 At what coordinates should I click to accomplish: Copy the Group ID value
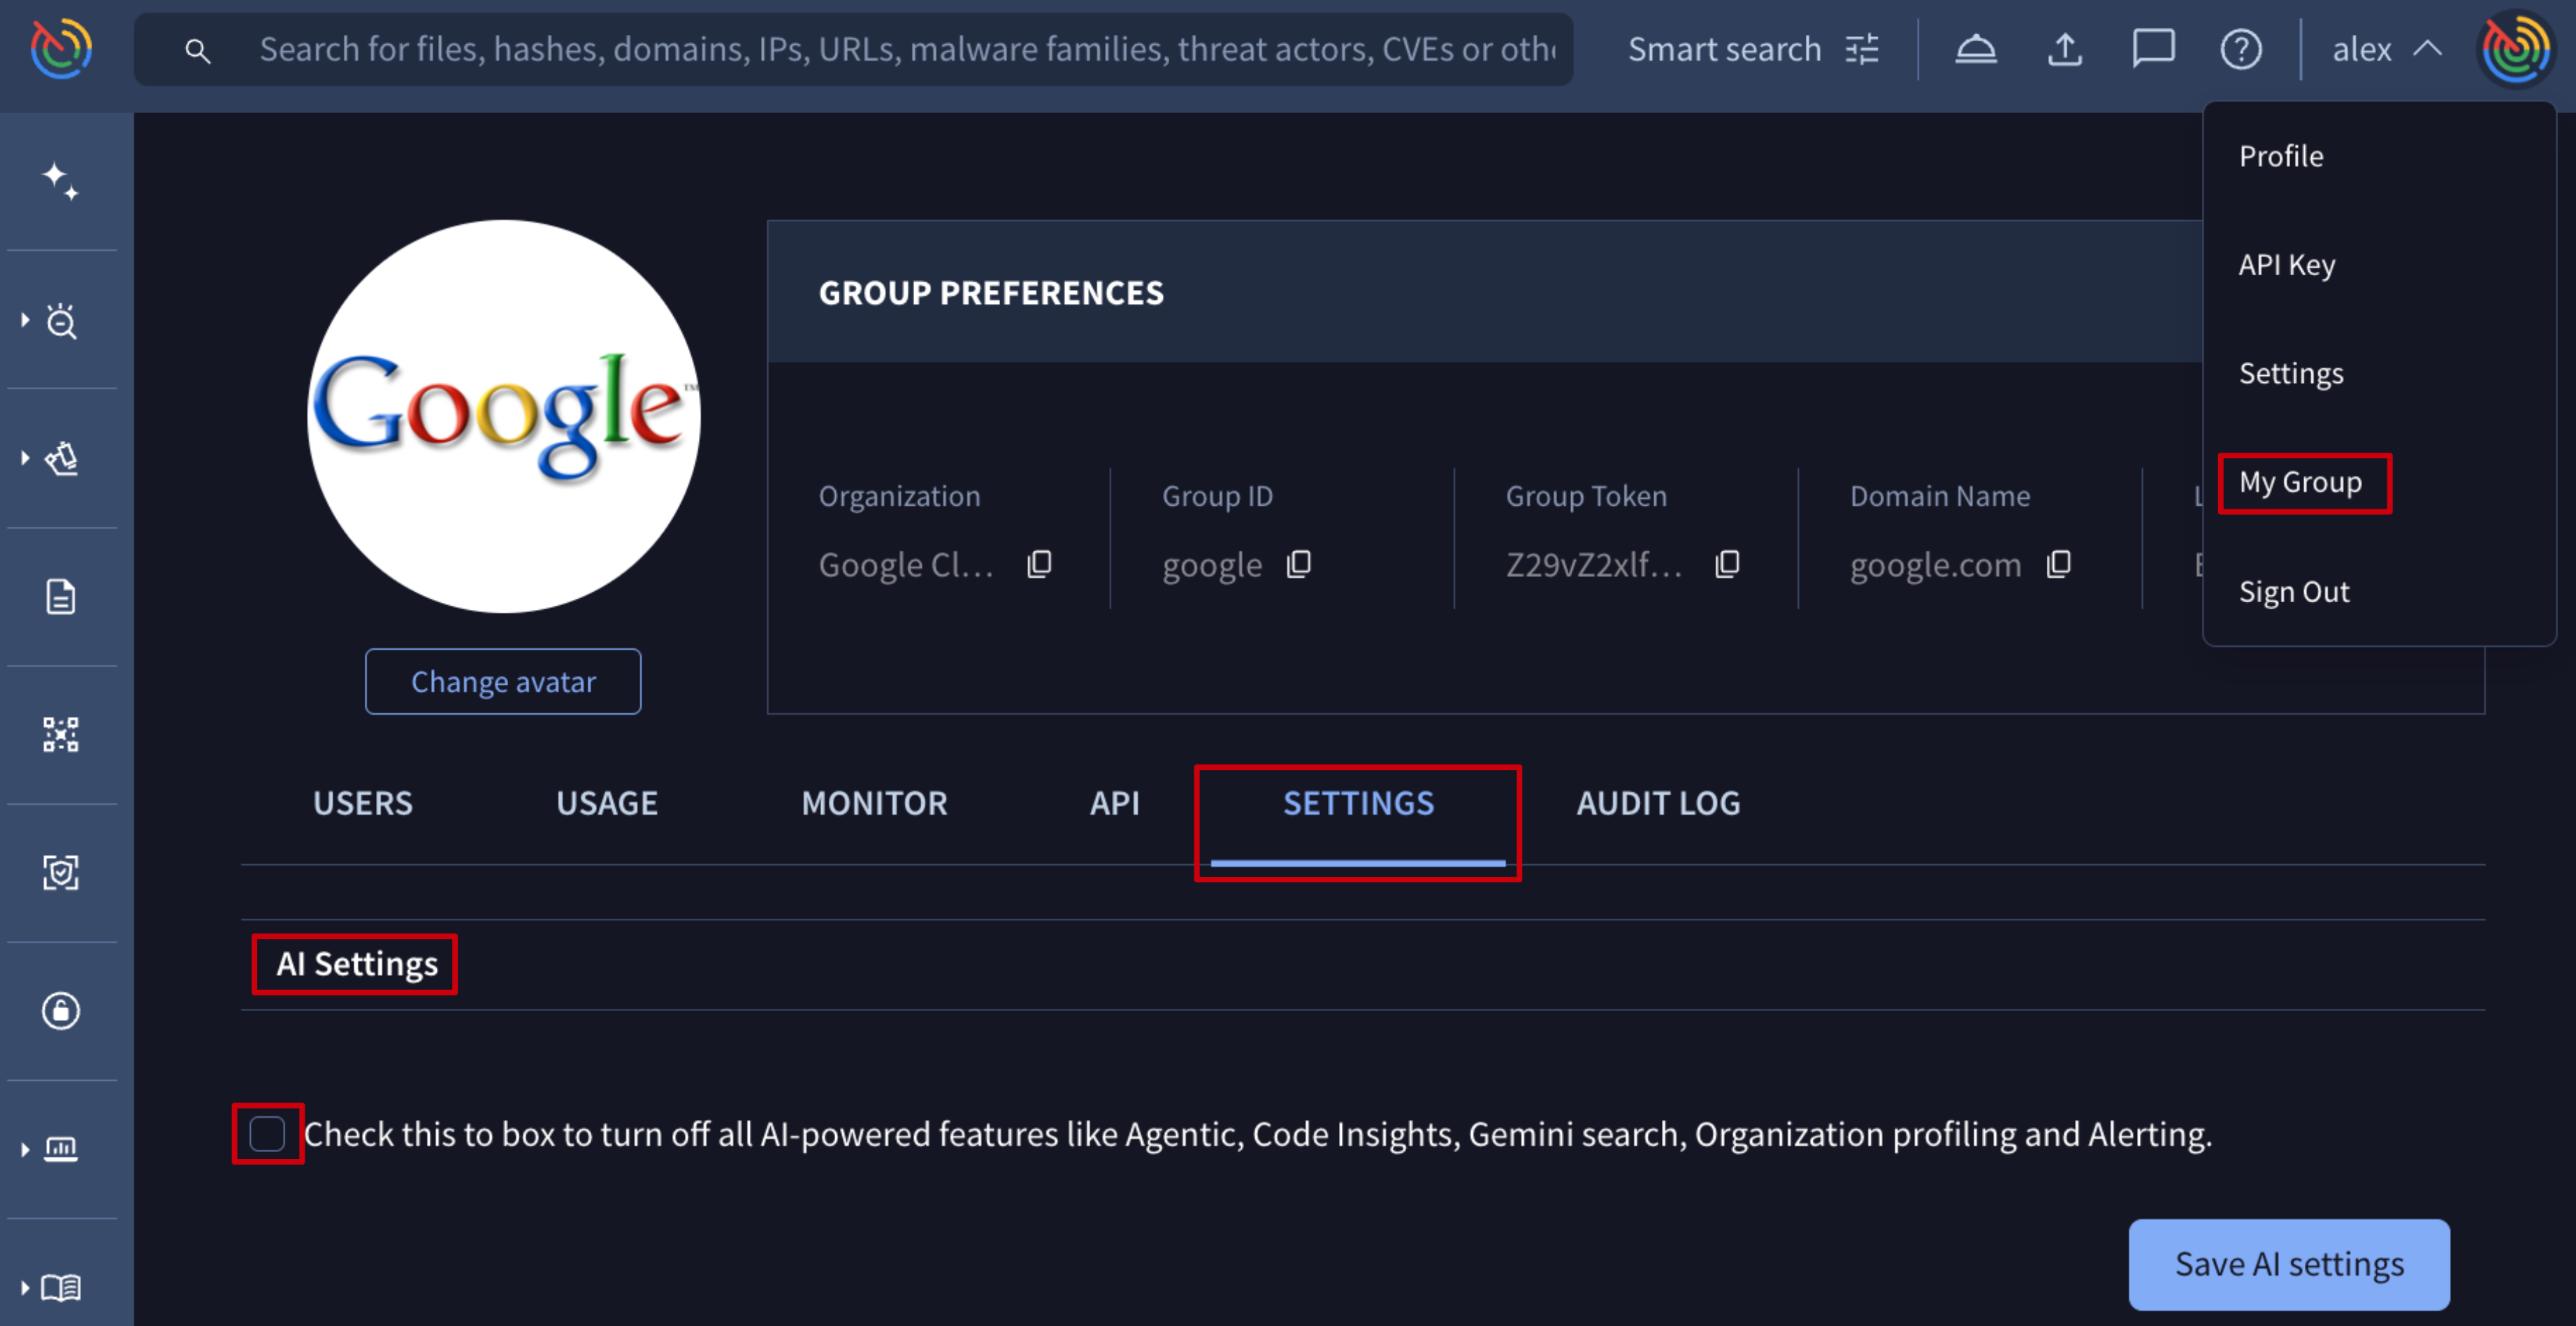[x=1298, y=564]
